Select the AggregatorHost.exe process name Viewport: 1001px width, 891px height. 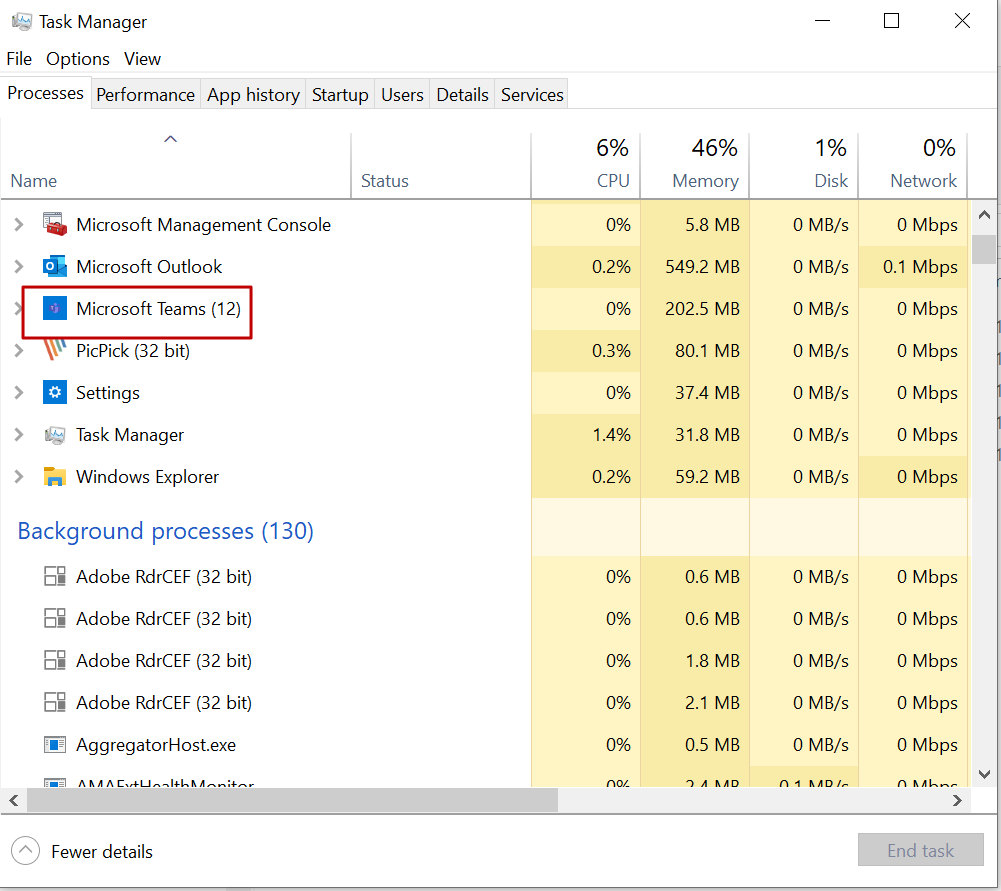(156, 744)
